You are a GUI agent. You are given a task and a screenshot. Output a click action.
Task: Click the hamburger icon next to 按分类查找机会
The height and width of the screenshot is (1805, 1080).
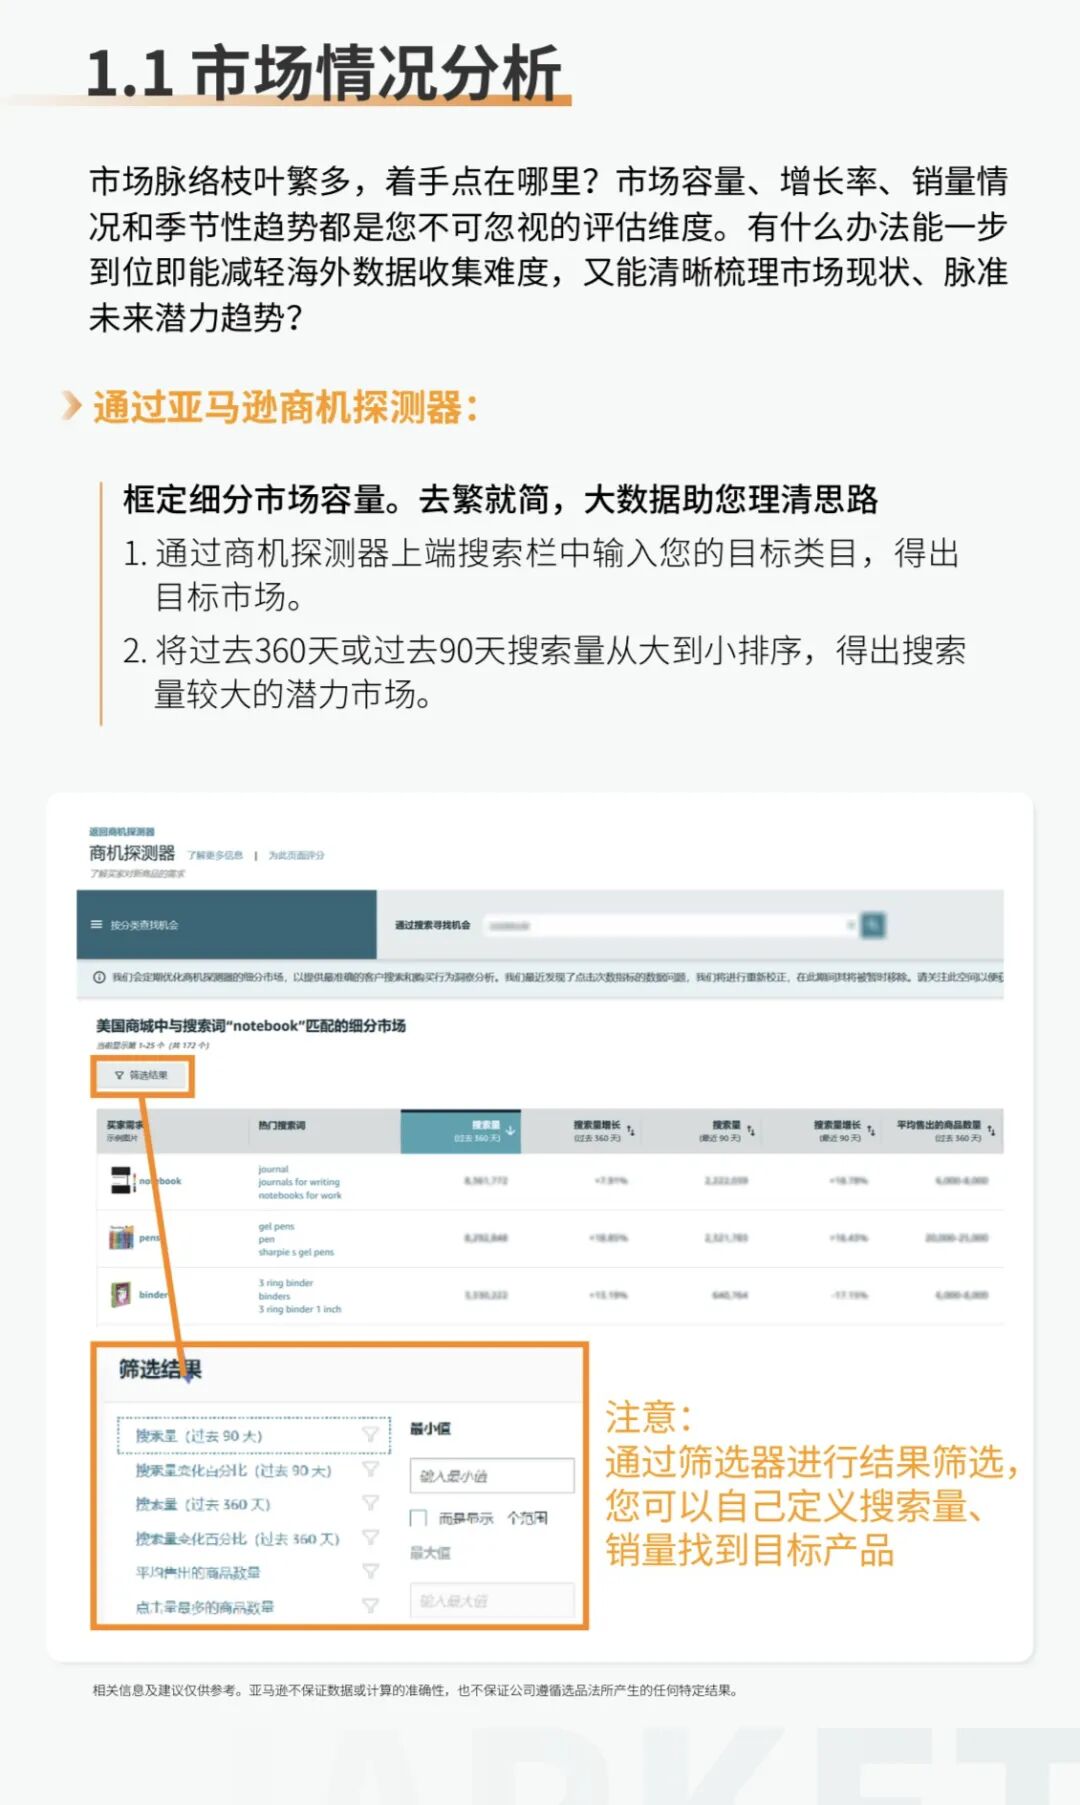97,925
